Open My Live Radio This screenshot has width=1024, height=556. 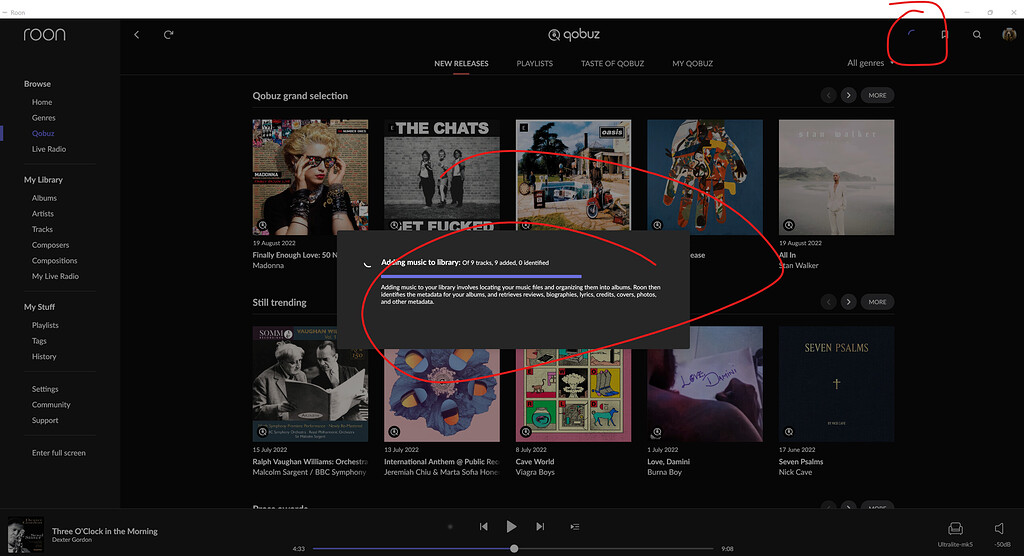point(56,276)
